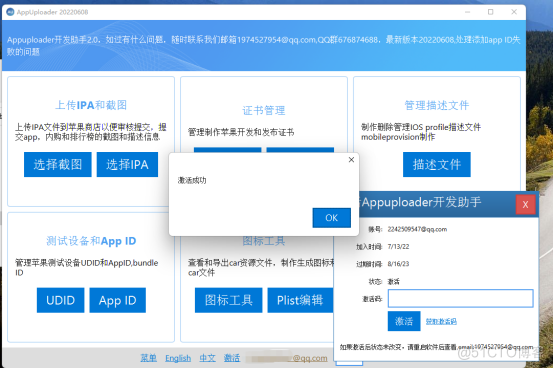Close the activation success message box
This screenshot has width=554, height=369.
coord(351,160)
